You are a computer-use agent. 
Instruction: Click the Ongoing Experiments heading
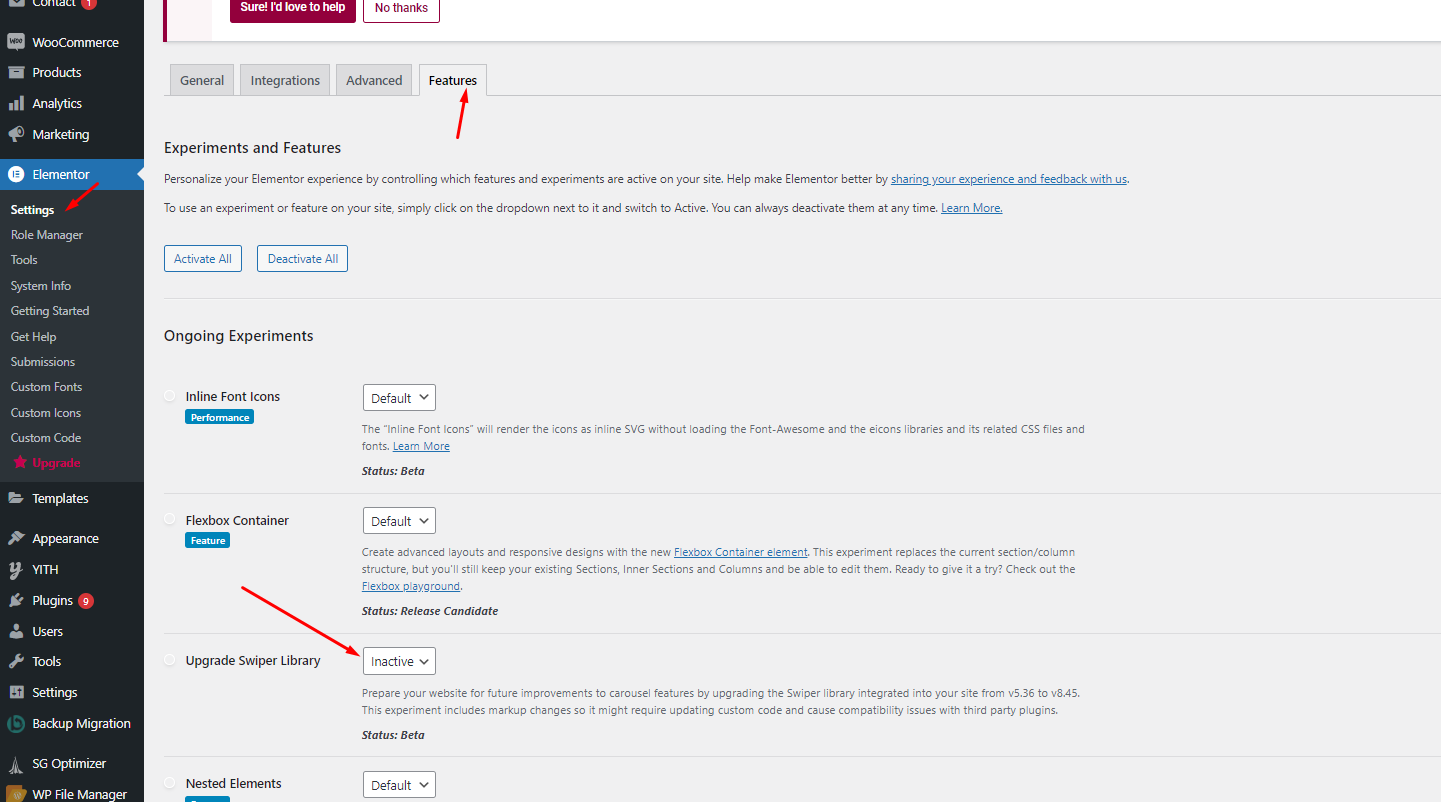[x=239, y=336]
